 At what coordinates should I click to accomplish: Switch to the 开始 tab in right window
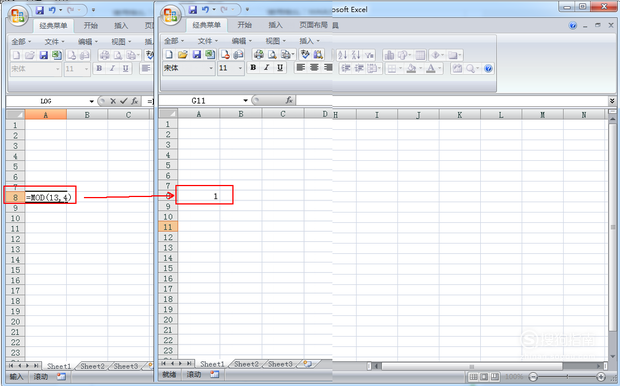[x=244, y=25]
